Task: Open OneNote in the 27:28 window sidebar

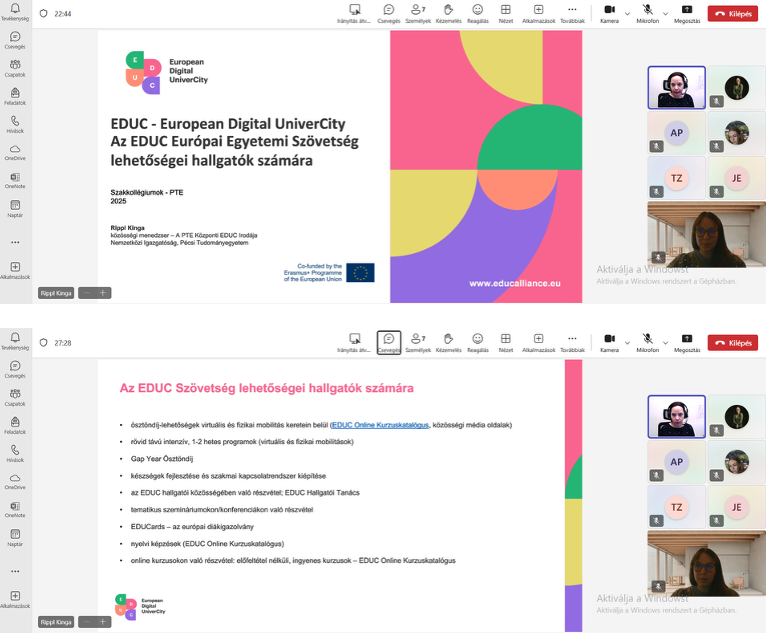Action: point(15,509)
